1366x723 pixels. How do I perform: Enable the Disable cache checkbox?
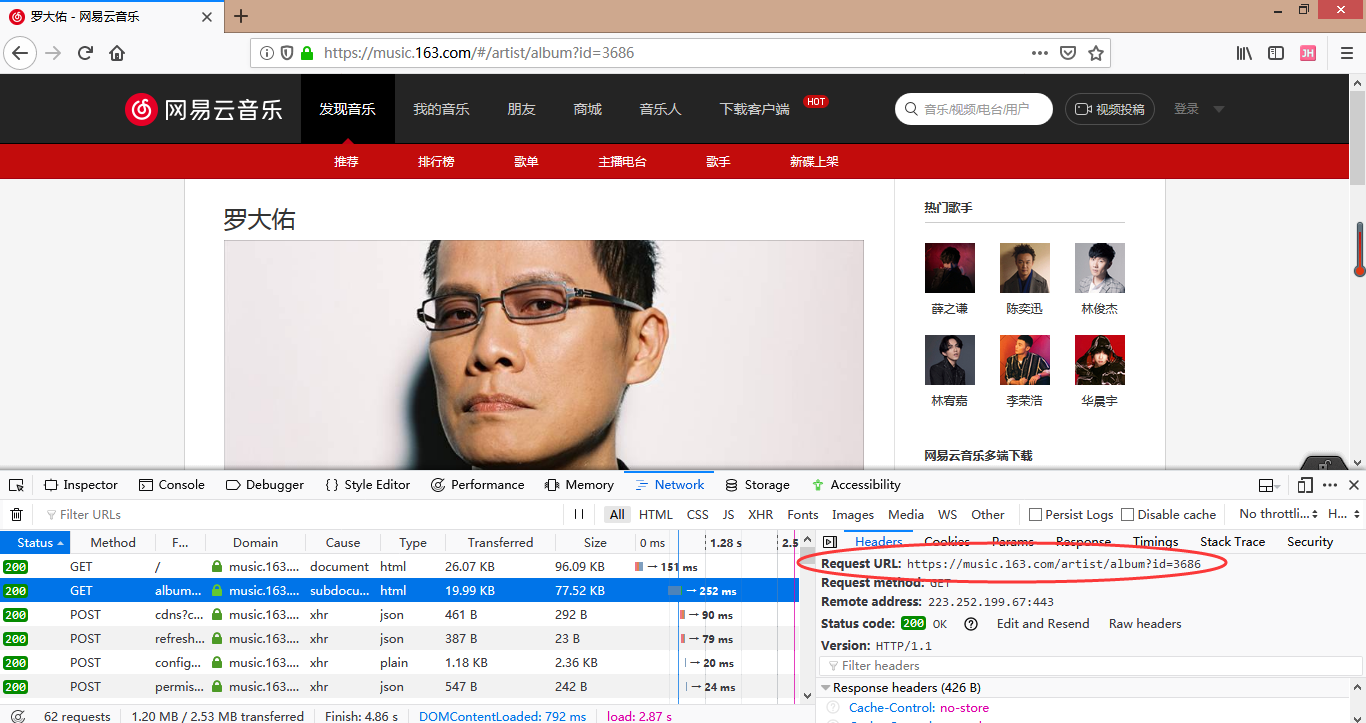[x=1127, y=514]
